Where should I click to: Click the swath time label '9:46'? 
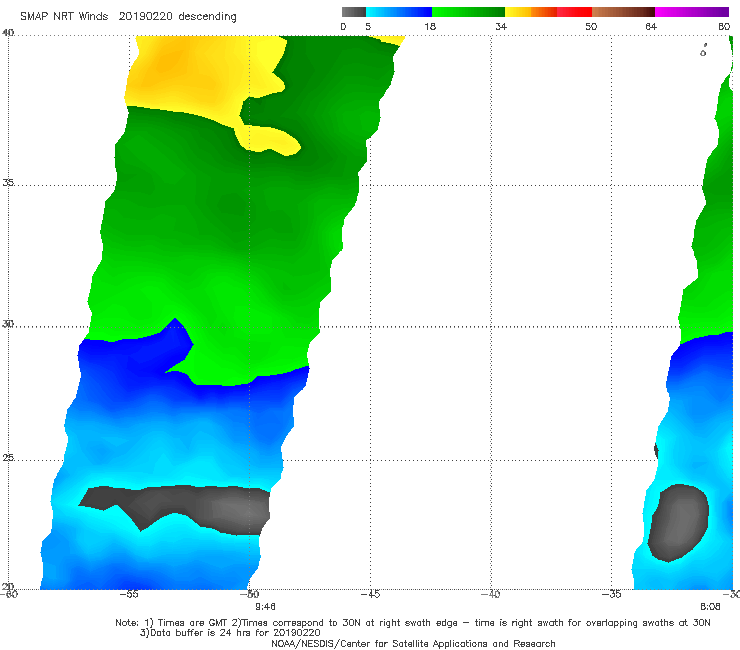coord(265,607)
